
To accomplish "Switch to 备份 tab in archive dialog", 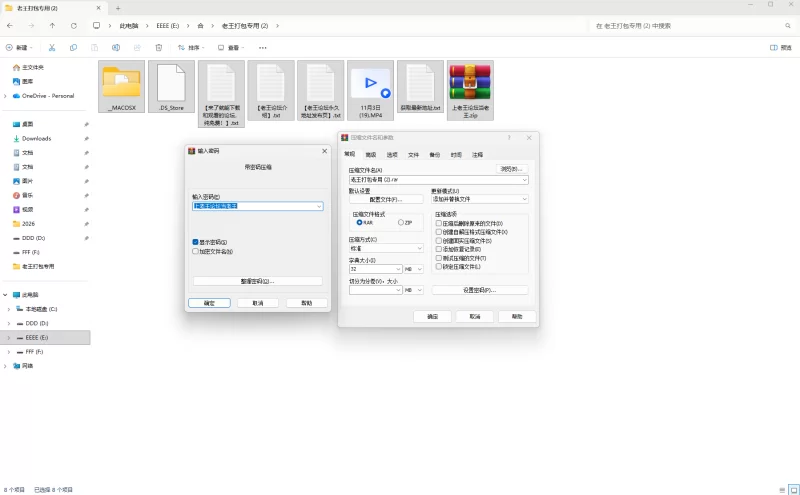I will [x=435, y=155].
